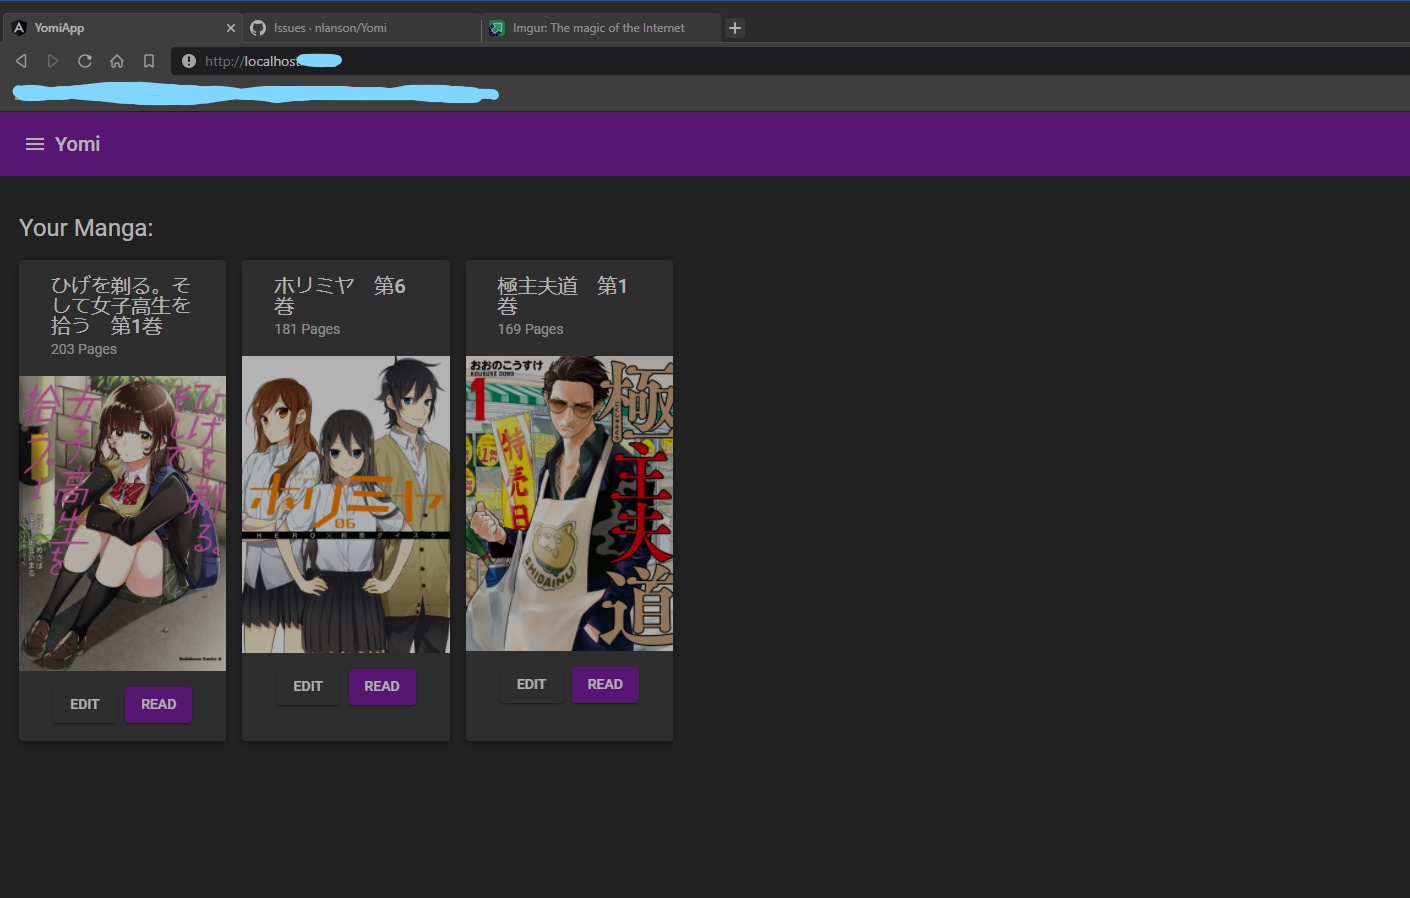Open the Yomi hamburger menu
The height and width of the screenshot is (898, 1410).
[35, 144]
